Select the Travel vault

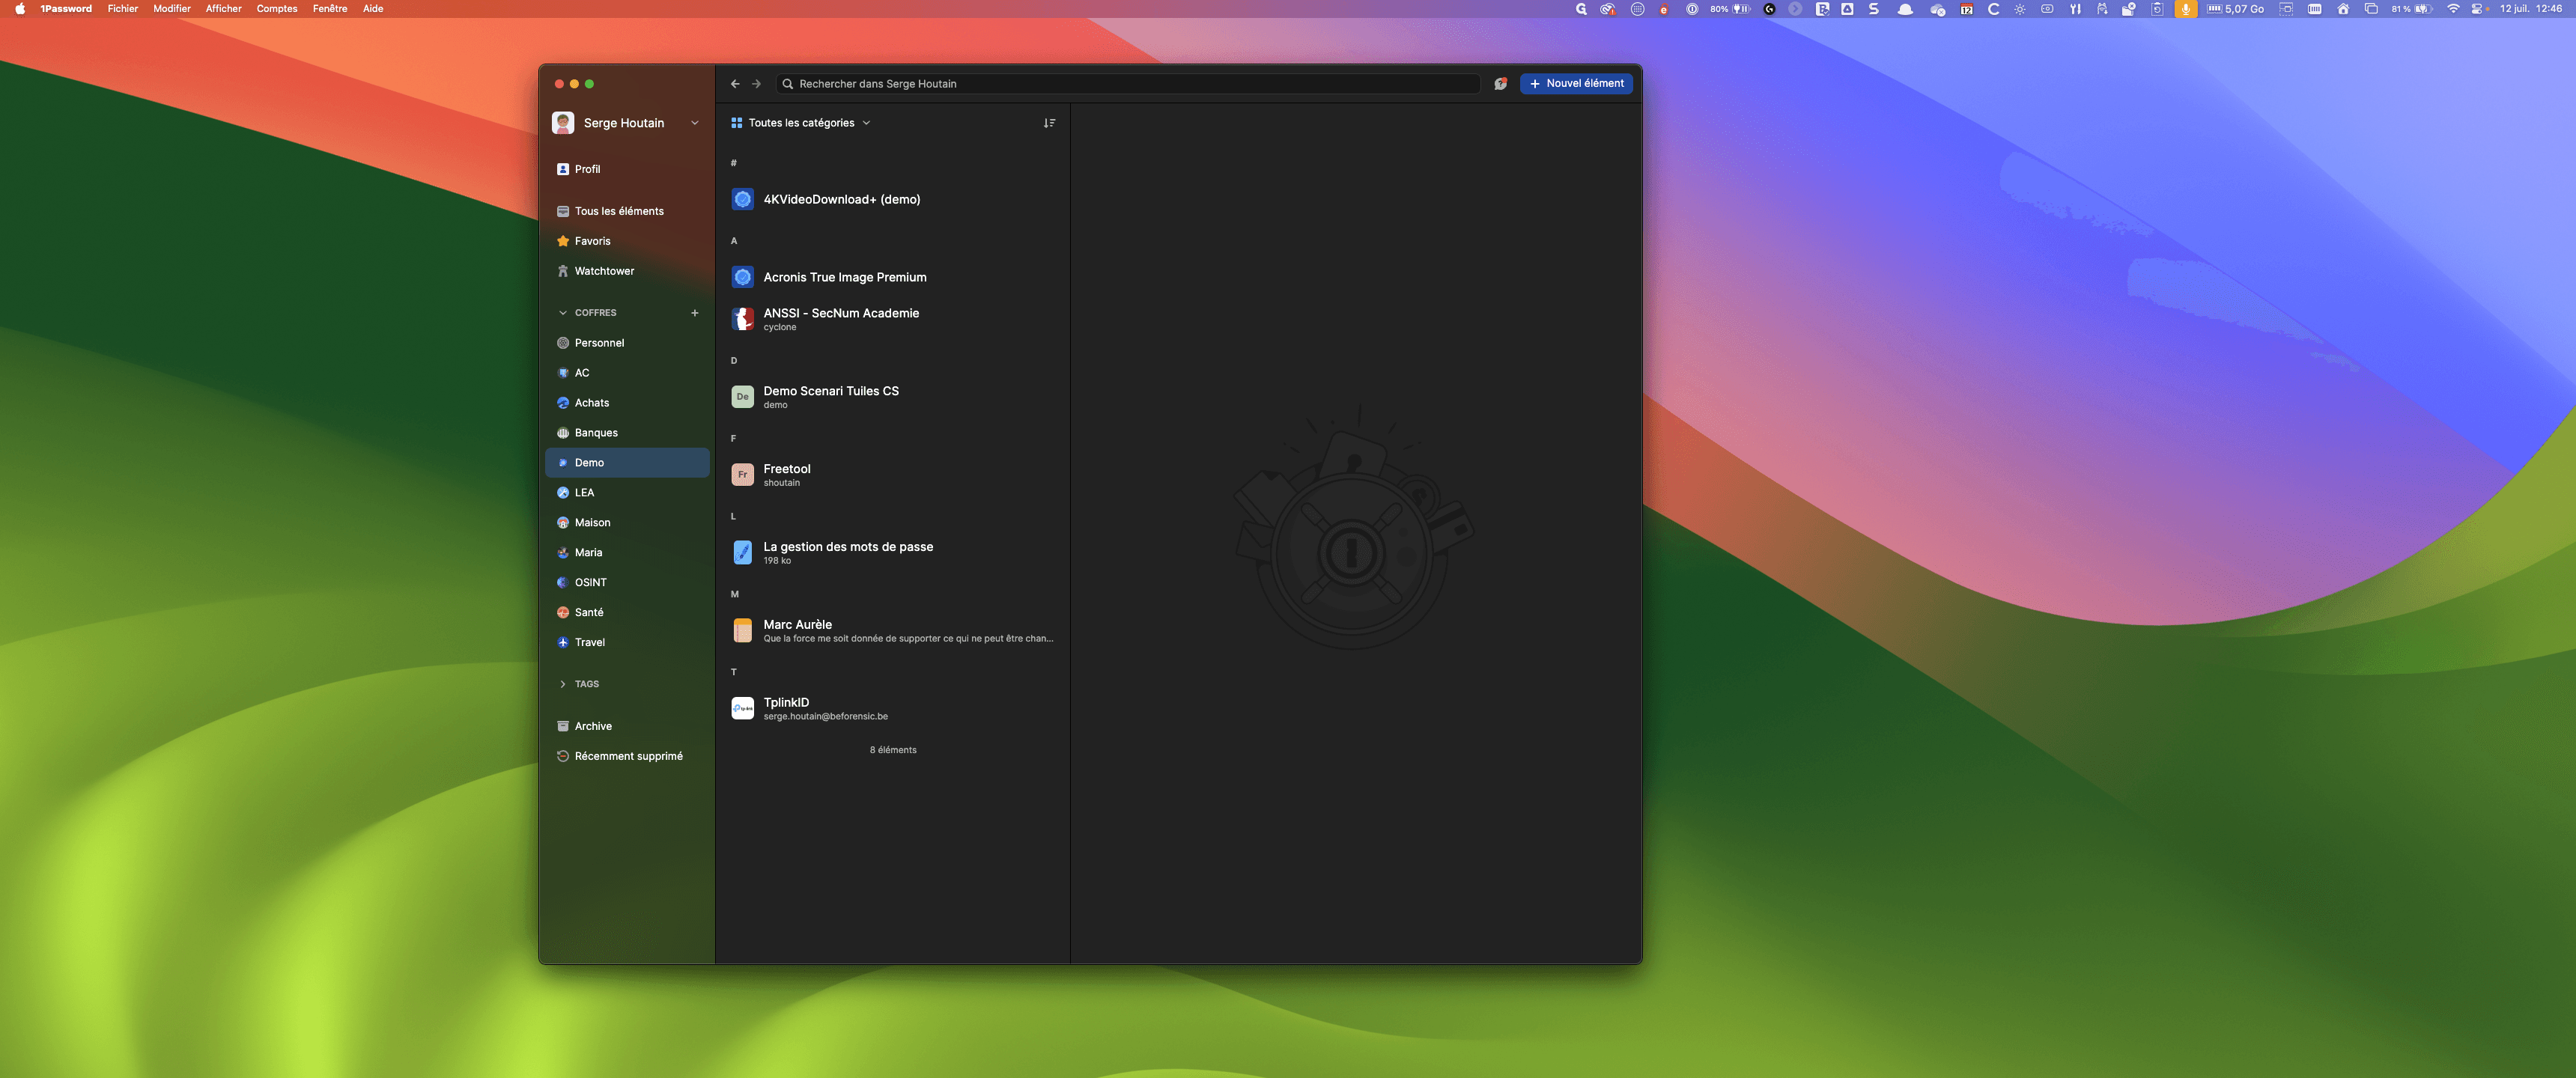click(627, 643)
